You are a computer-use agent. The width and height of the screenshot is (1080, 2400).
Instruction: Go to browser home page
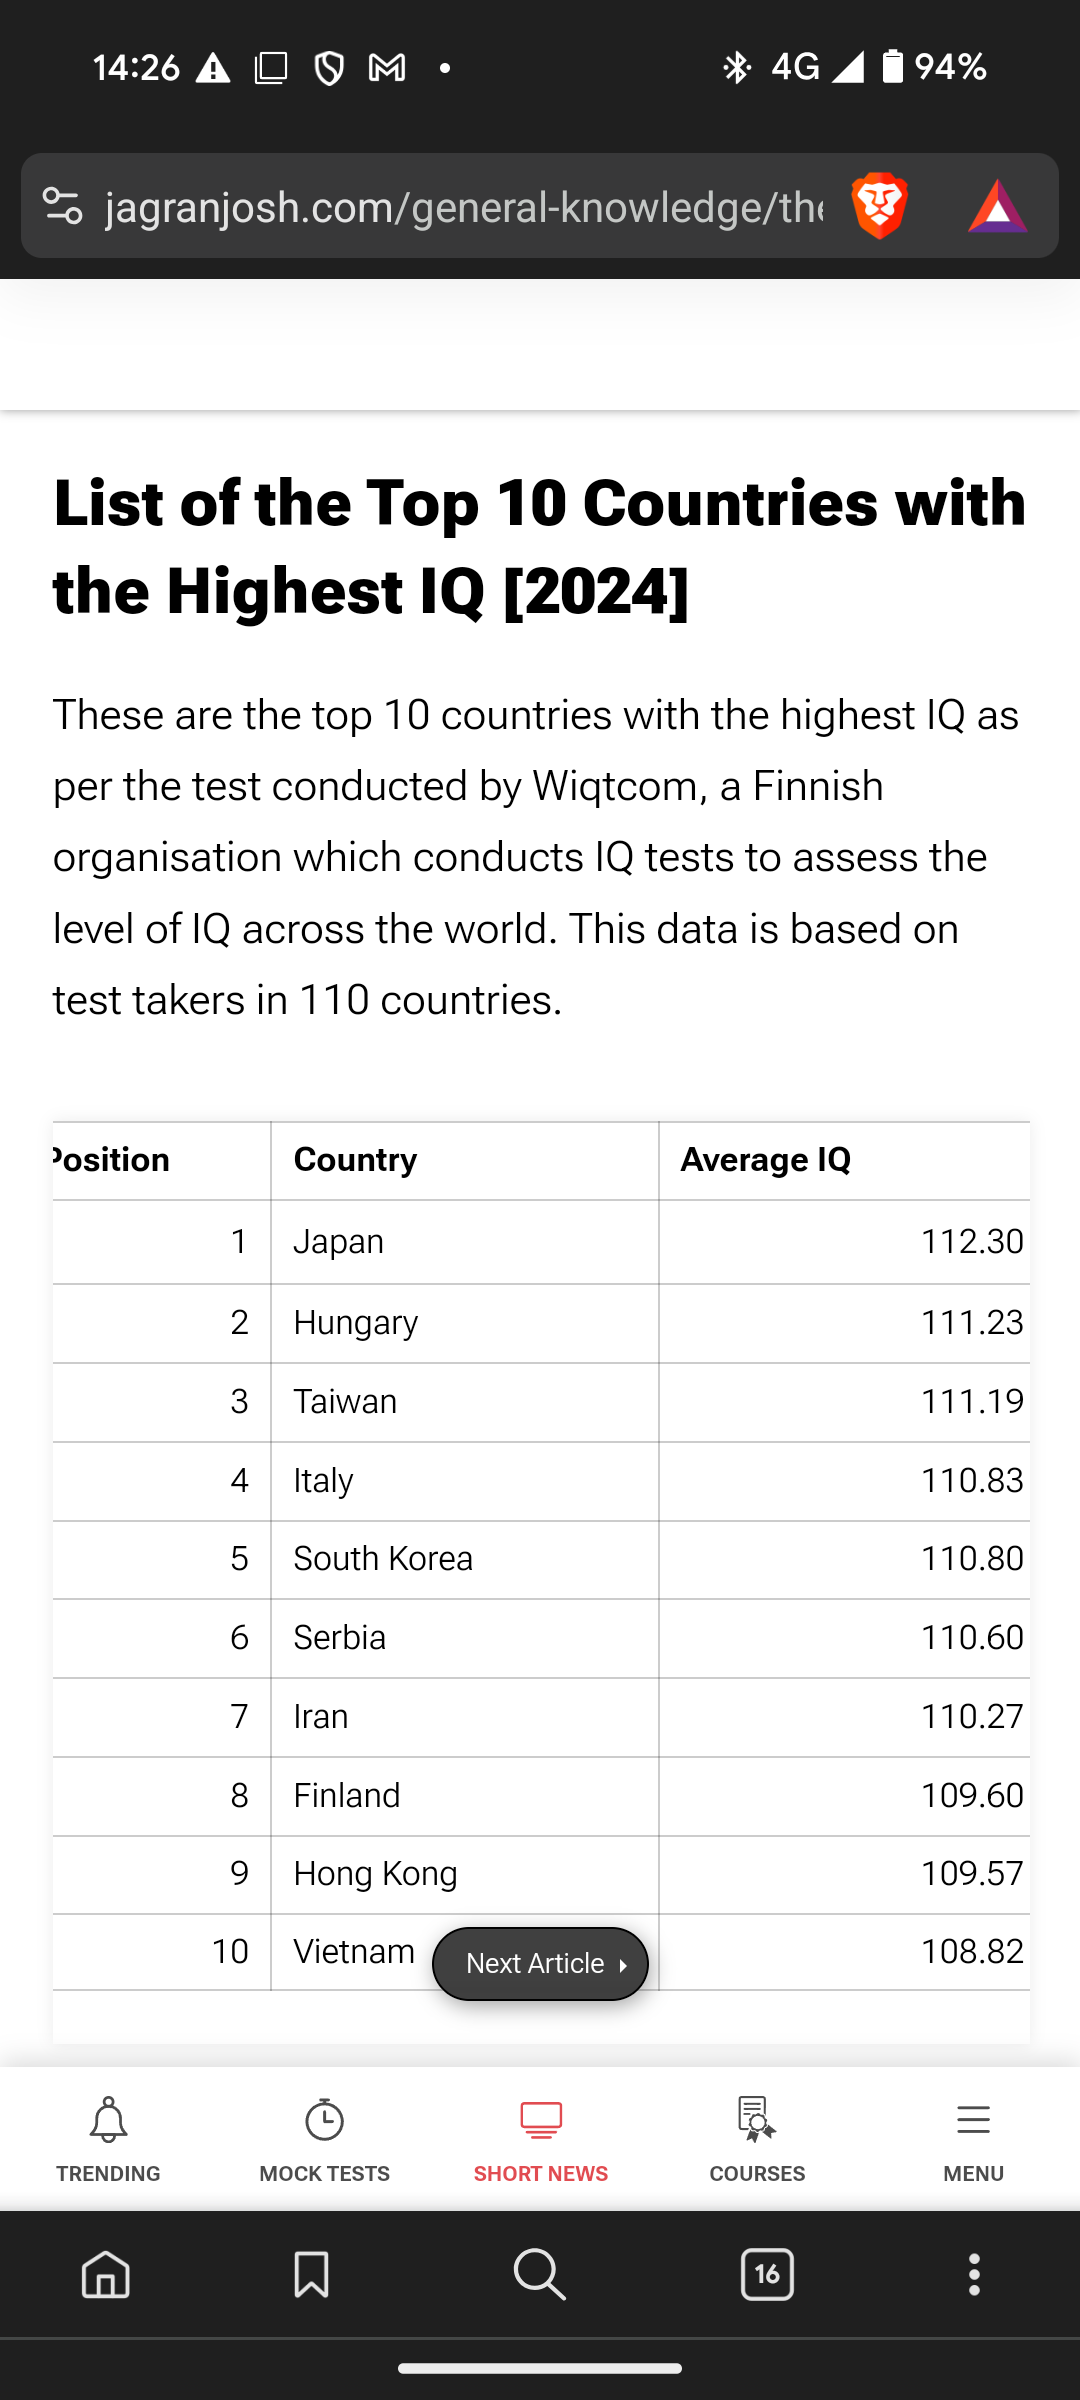(x=106, y=2275)
